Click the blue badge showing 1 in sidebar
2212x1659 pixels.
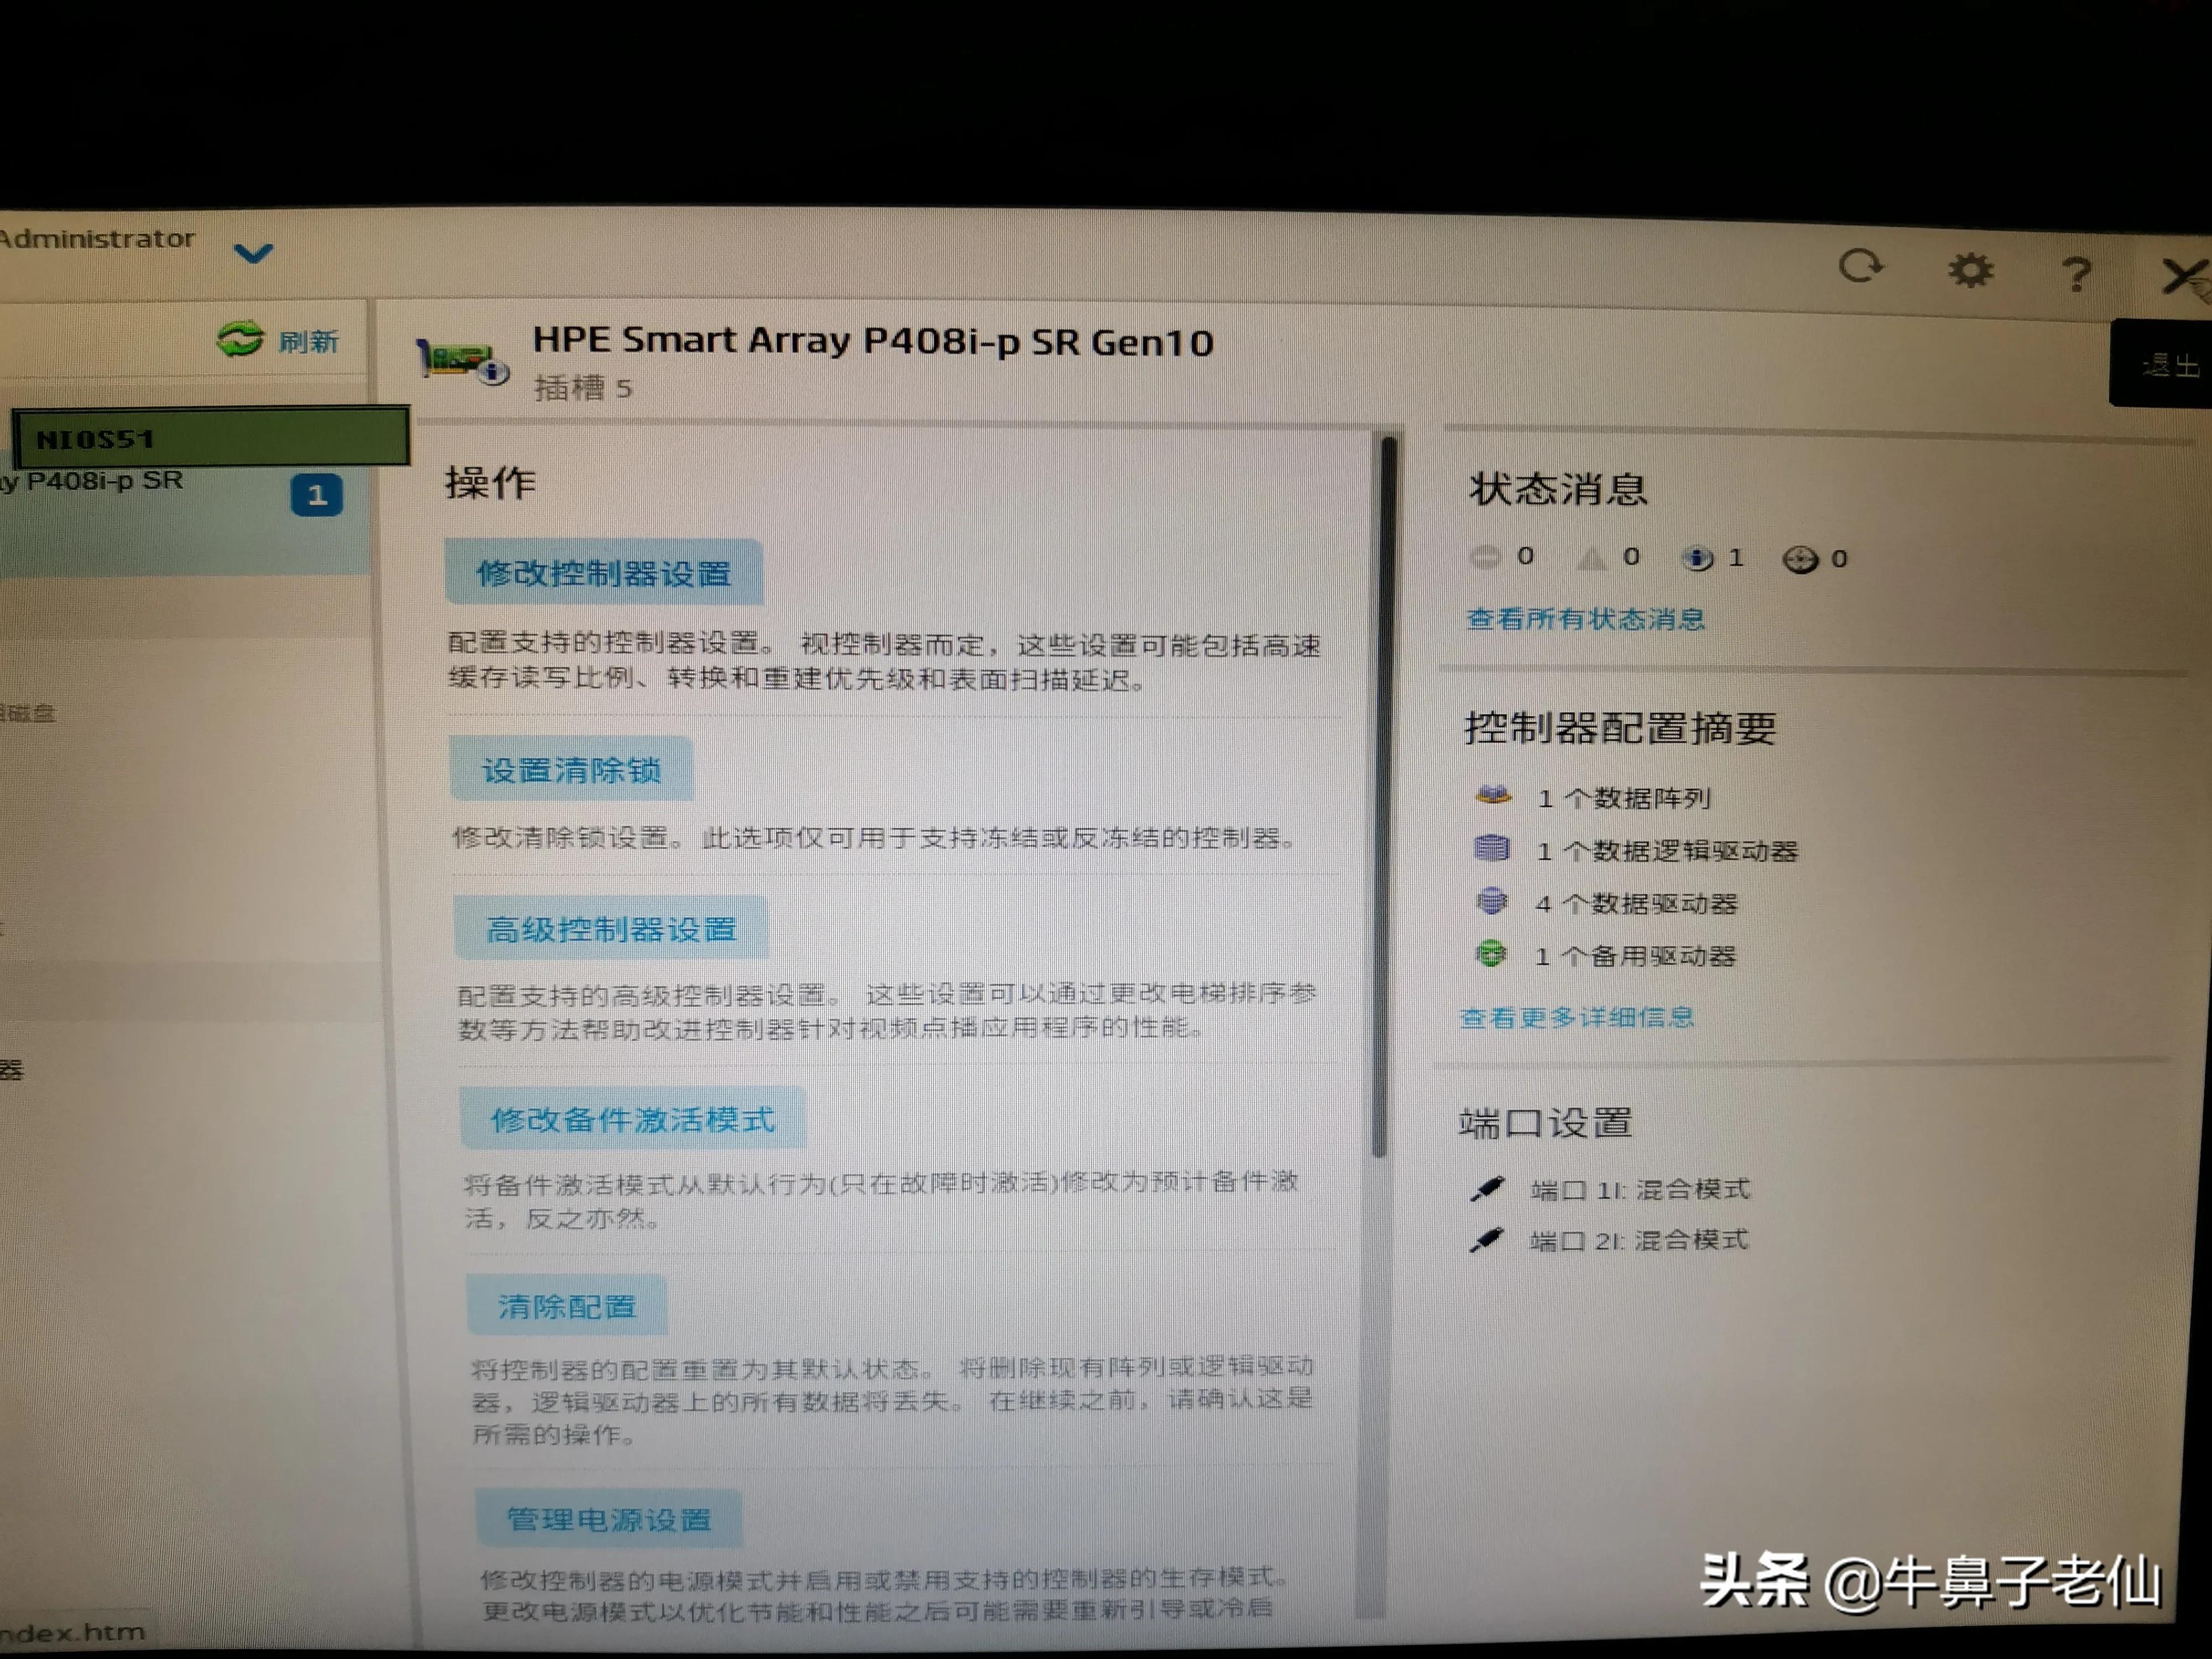(316, 495)
